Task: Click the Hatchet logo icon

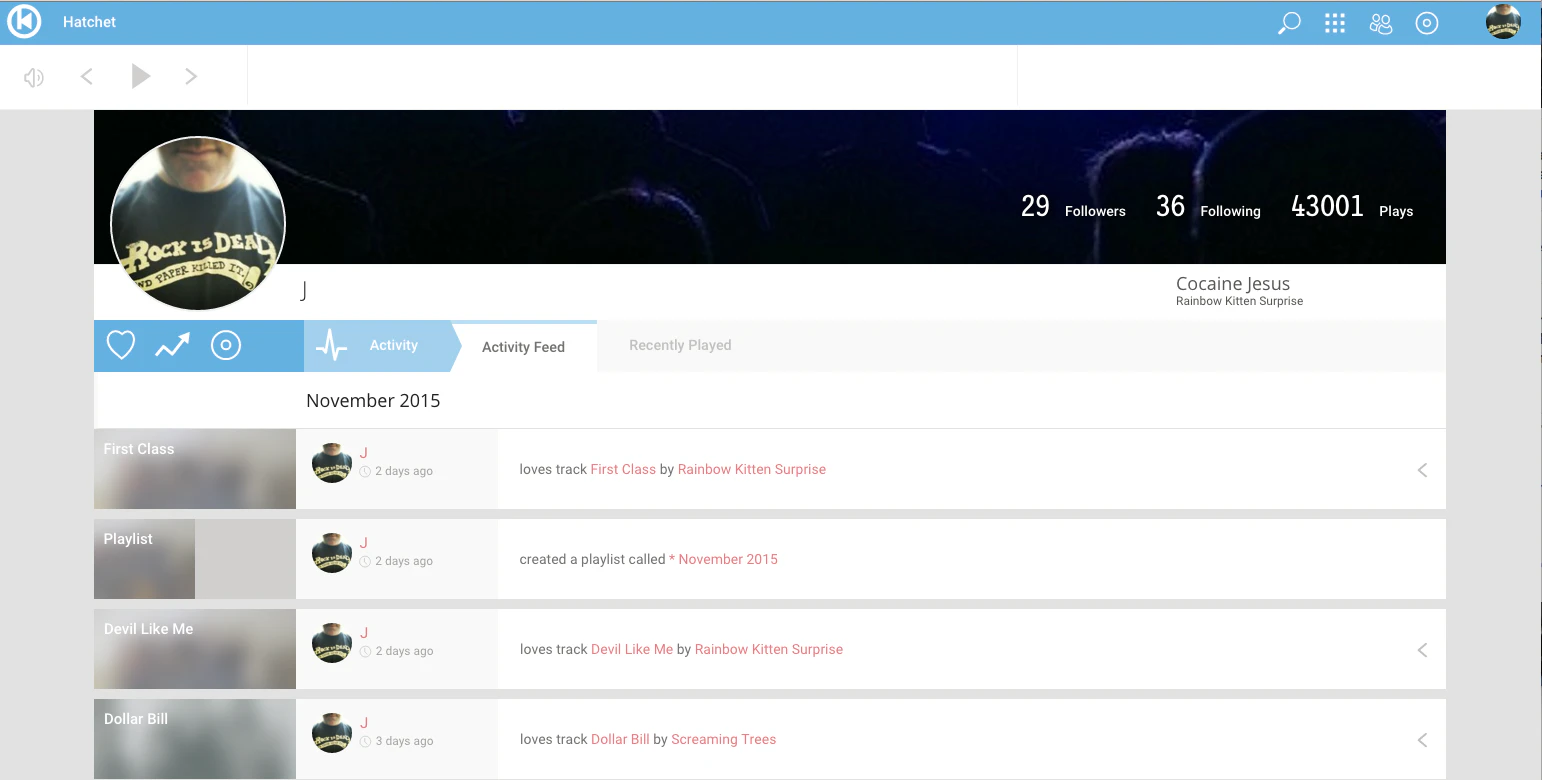Action: (x=24, y=21)
